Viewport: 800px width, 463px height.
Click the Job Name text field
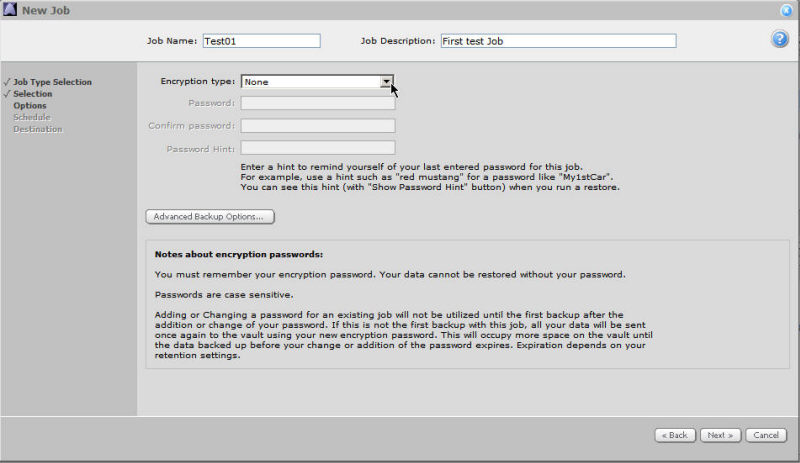(260, 41)
